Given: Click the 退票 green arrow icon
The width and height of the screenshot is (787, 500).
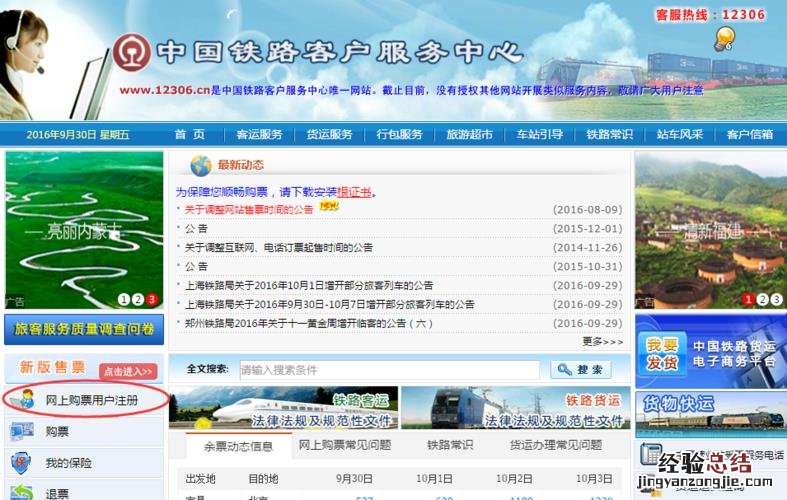Looking at the screenshot, I should tap(21, 492).
